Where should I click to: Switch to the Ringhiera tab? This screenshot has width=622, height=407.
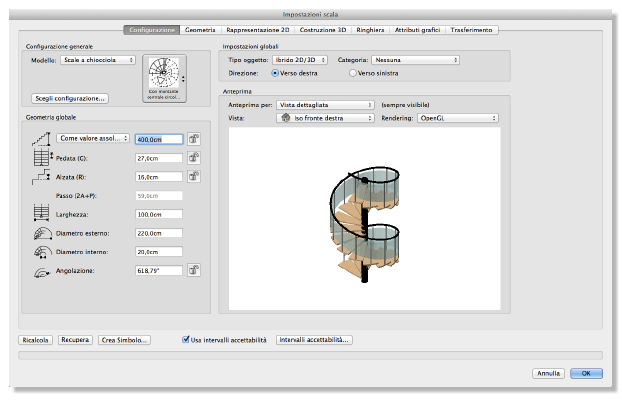(x=370, y=30)
